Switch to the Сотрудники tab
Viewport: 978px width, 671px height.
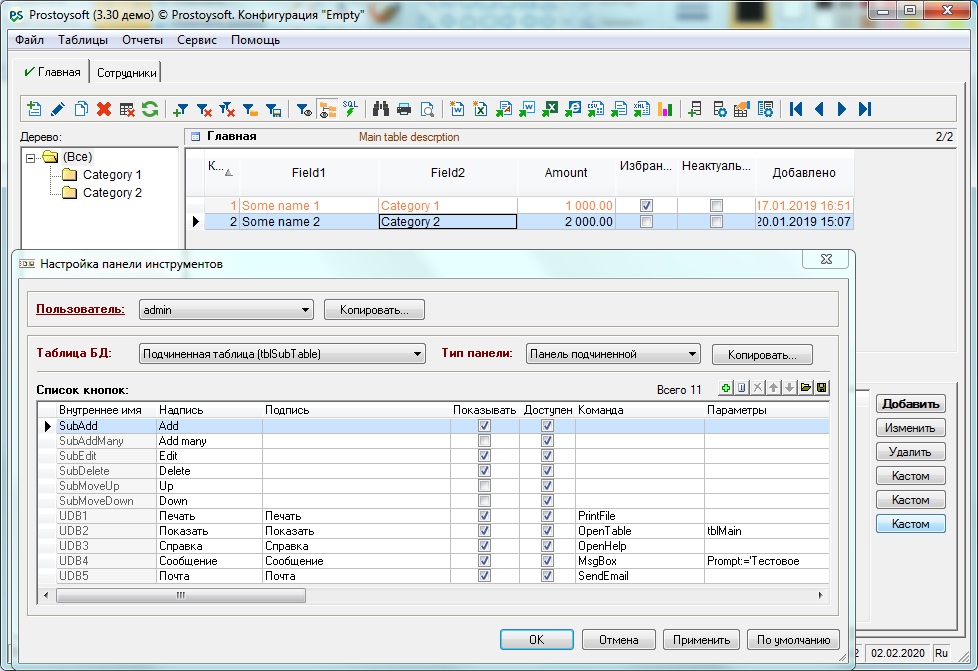point(126,73)
